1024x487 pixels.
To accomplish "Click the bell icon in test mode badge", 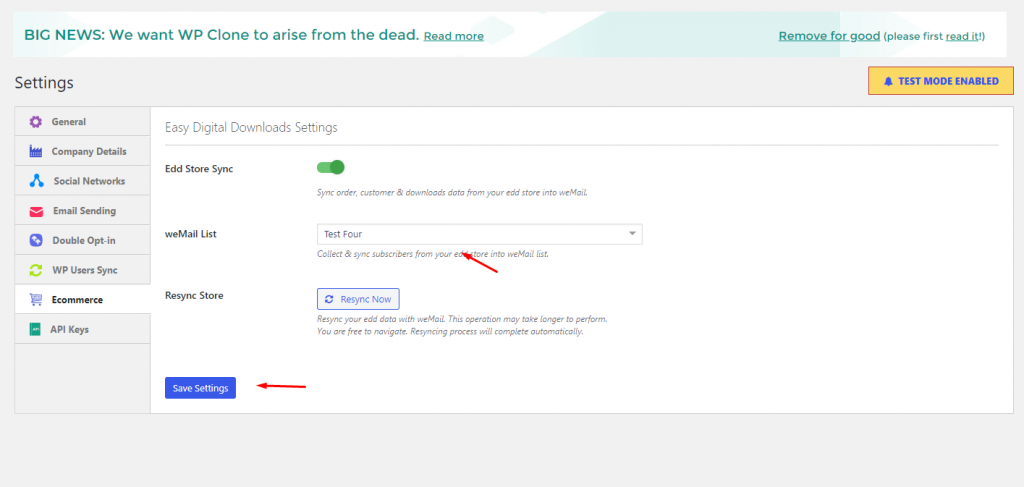I will [x=888, y=82].
